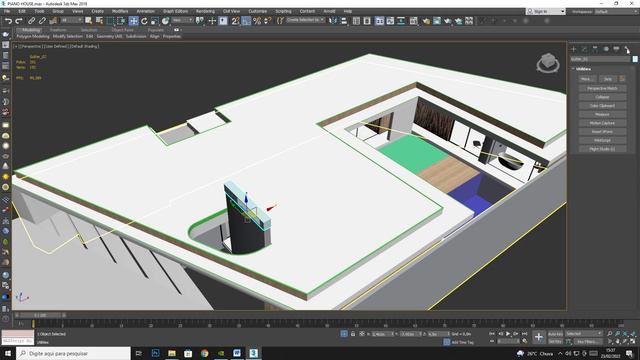
Task: Click the Motion Capture utility button
Action: coord(602,123)
